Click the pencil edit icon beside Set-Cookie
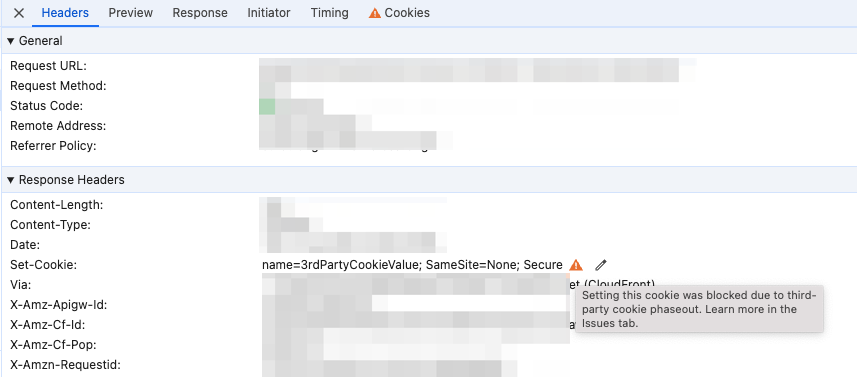 (601, 265)
